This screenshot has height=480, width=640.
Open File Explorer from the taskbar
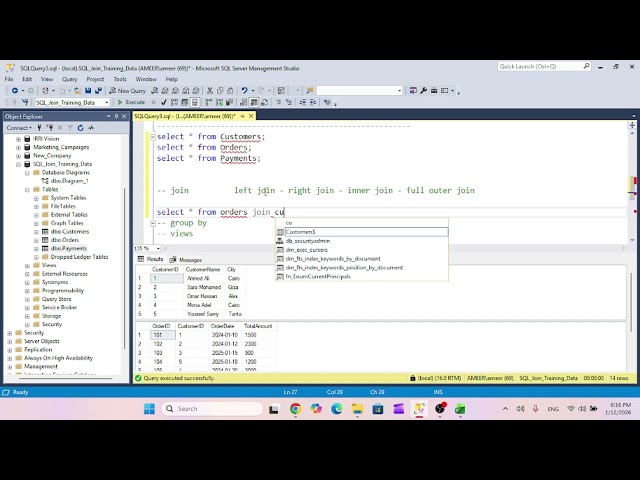357,409
